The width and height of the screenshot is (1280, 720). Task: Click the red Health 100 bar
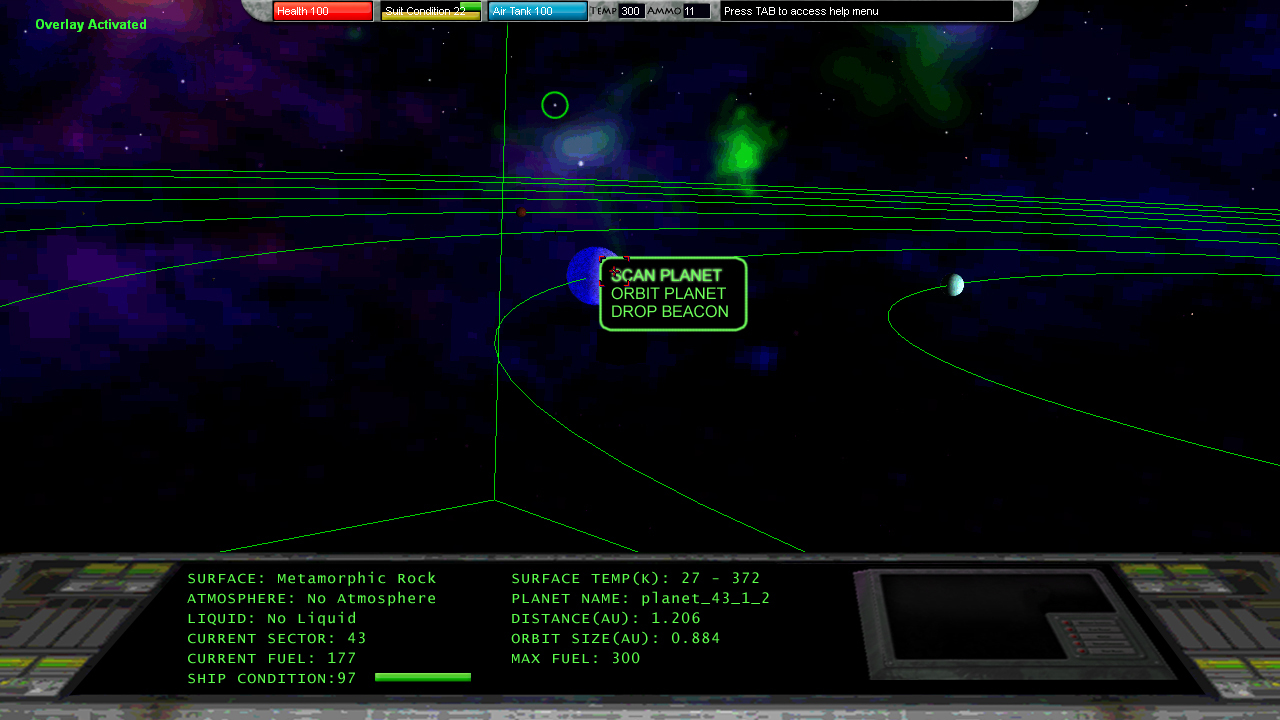(323, 11)
